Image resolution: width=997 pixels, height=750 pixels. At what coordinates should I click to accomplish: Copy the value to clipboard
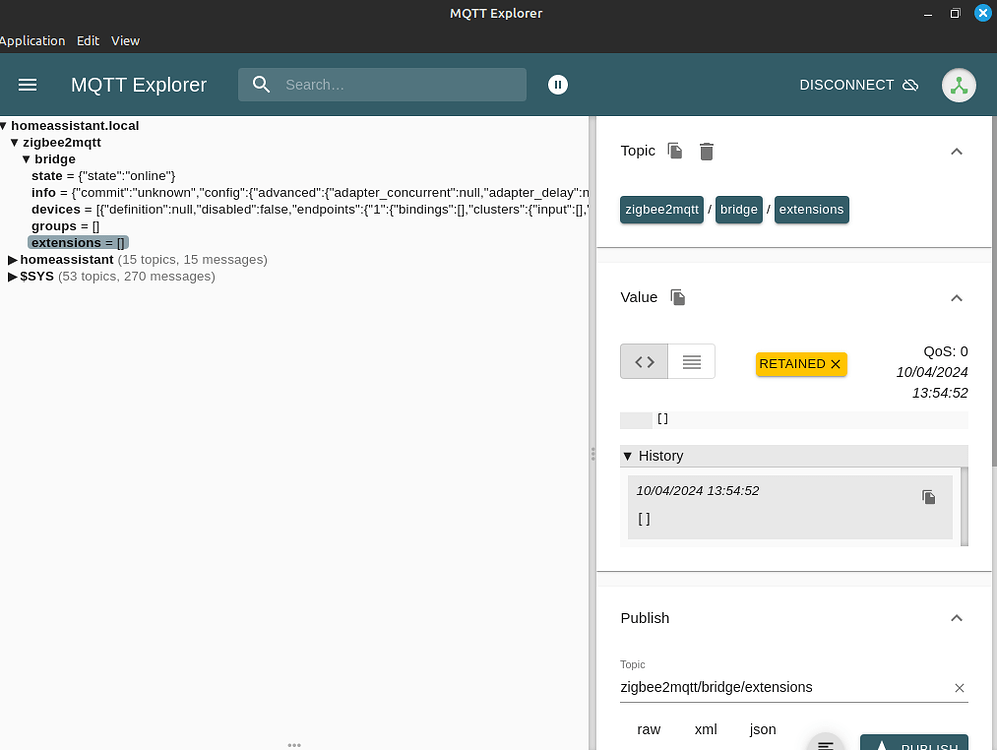[678, 297]
